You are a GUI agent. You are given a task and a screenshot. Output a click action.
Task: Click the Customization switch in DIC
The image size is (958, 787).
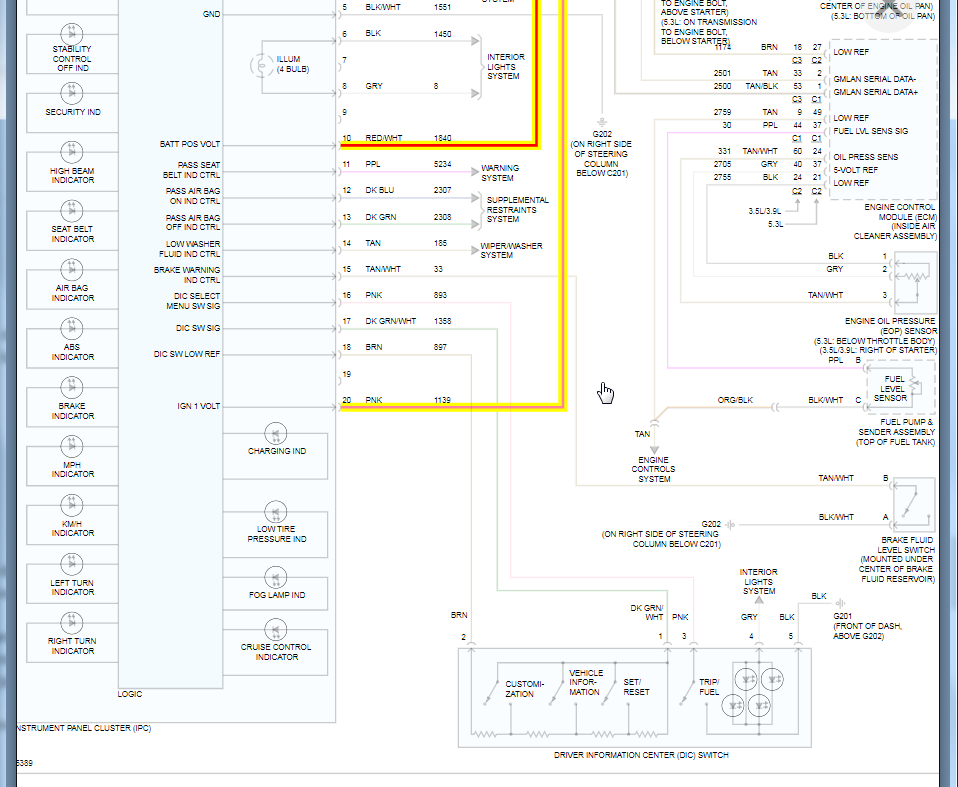(491, 691)
